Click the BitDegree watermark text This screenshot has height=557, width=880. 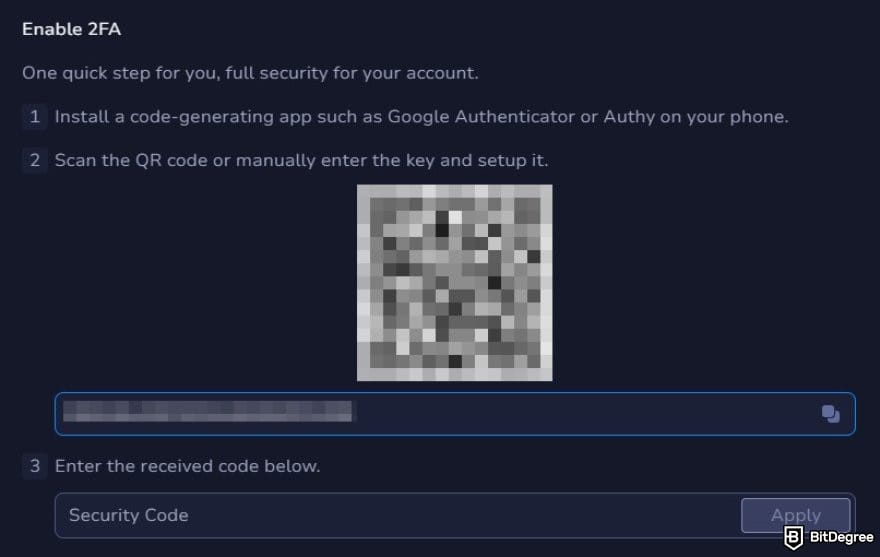point(838,537)
